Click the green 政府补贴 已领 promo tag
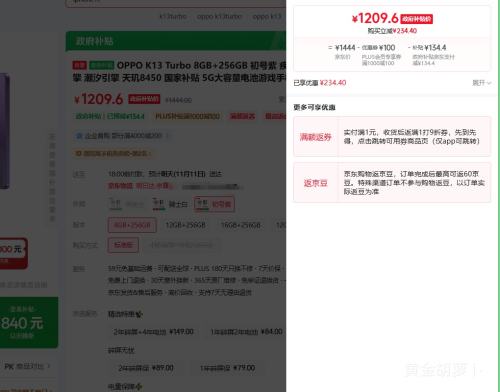 coord(110,116)
